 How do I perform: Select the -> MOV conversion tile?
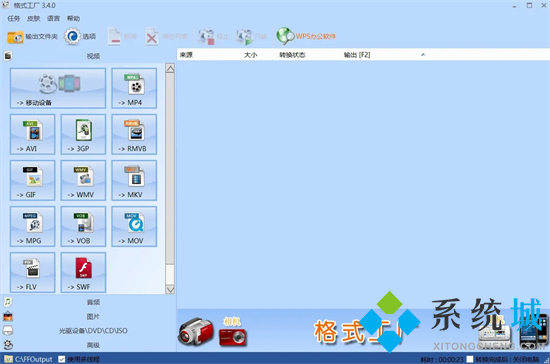pos(134,227)
